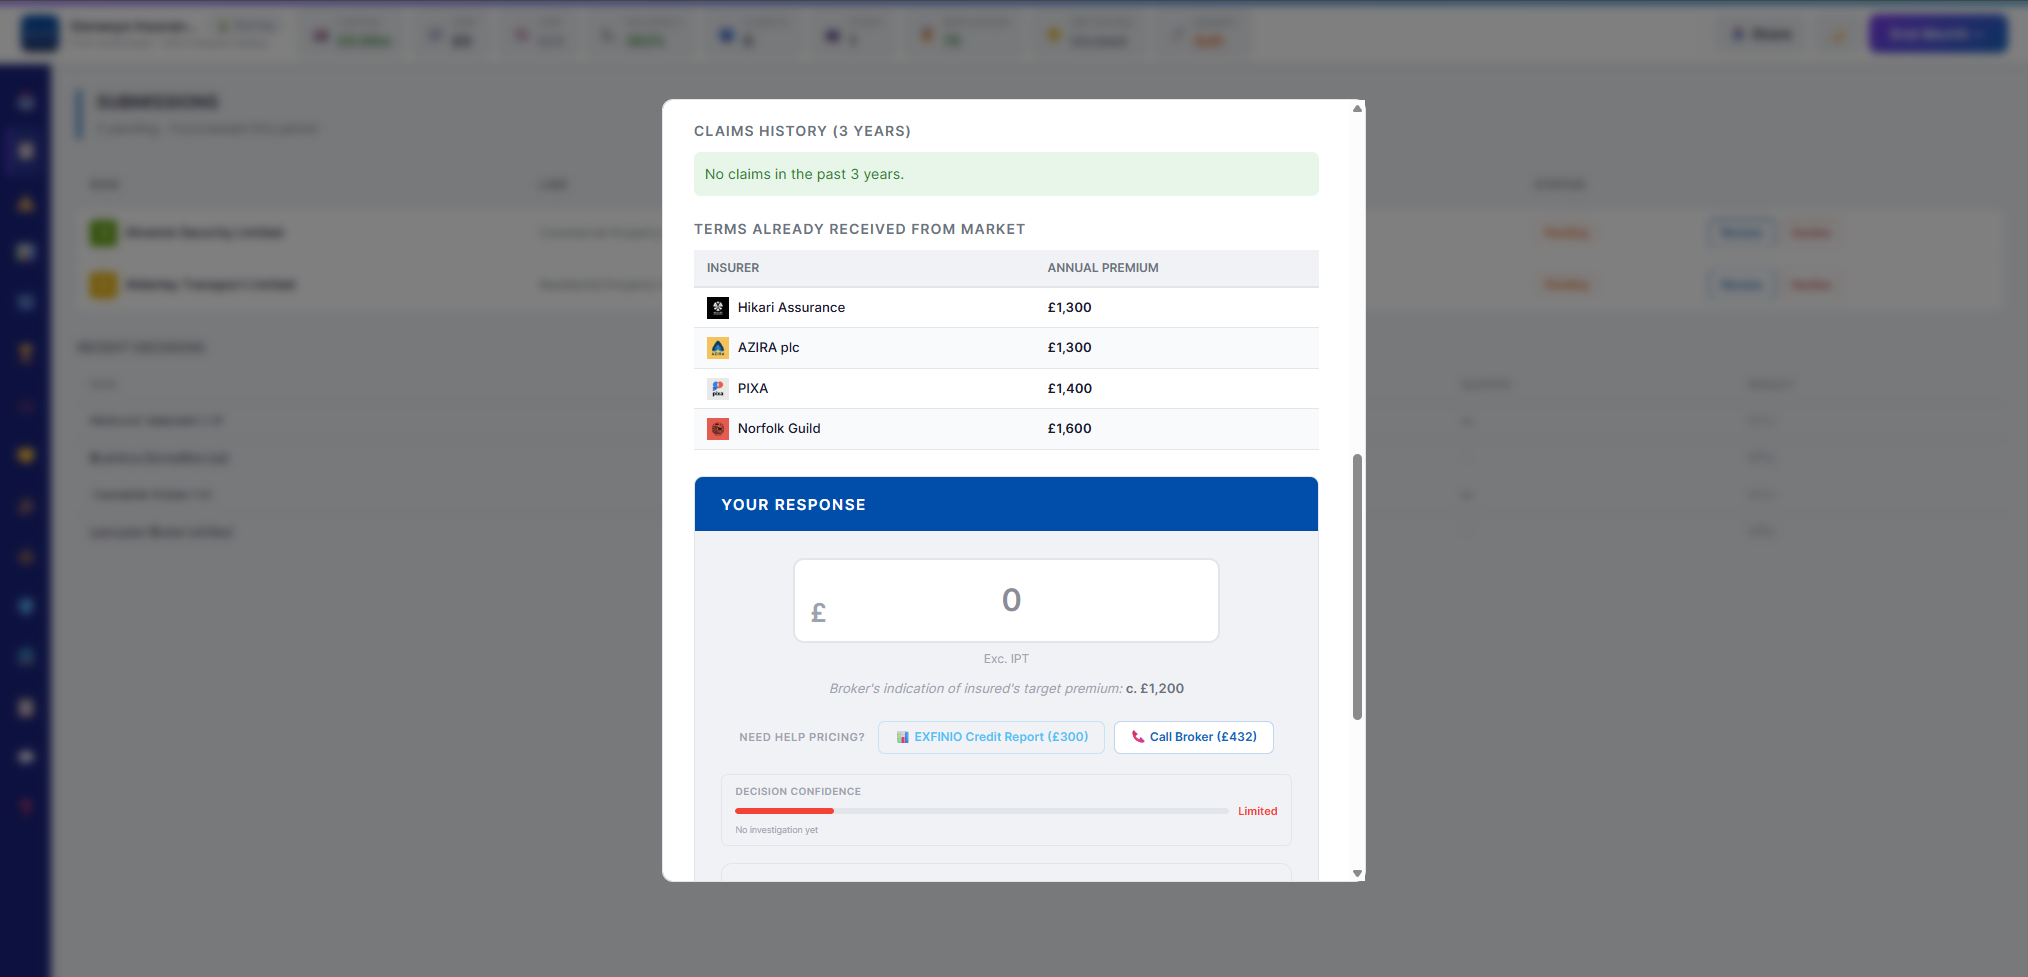Click the modal scrollbar down arrow

(1357, 873)
